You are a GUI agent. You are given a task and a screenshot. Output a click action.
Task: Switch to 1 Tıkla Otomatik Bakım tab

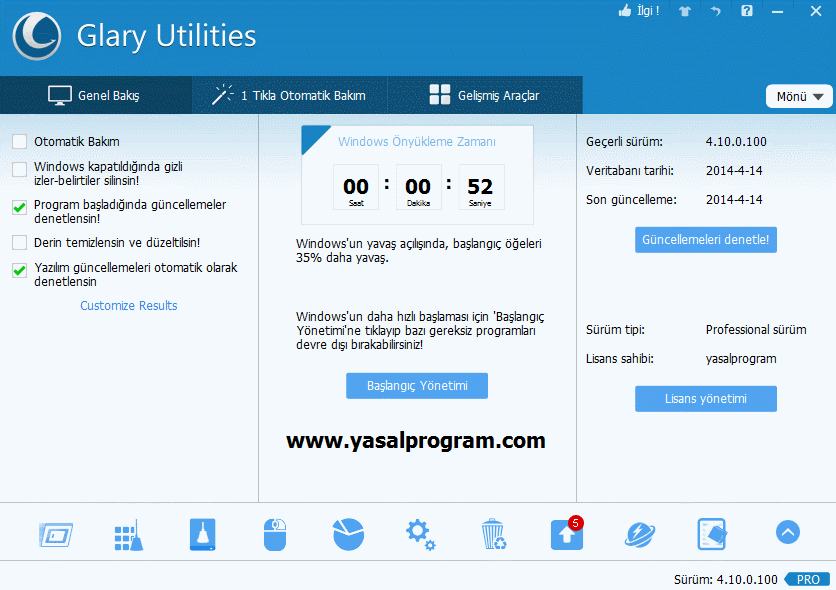(289, 96)
